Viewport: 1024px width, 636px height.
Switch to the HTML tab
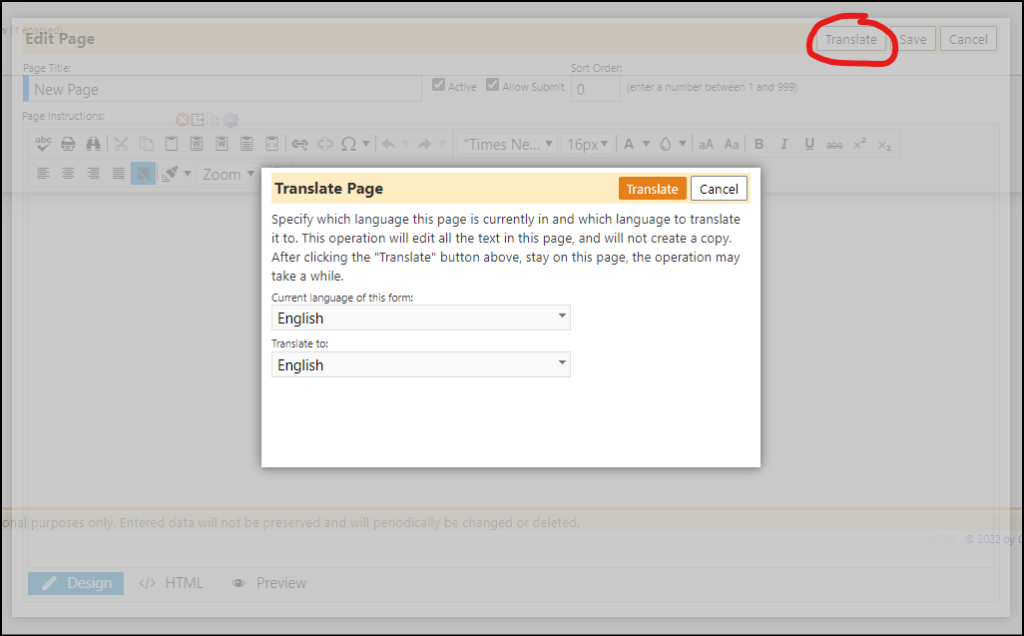pos(171,582)
